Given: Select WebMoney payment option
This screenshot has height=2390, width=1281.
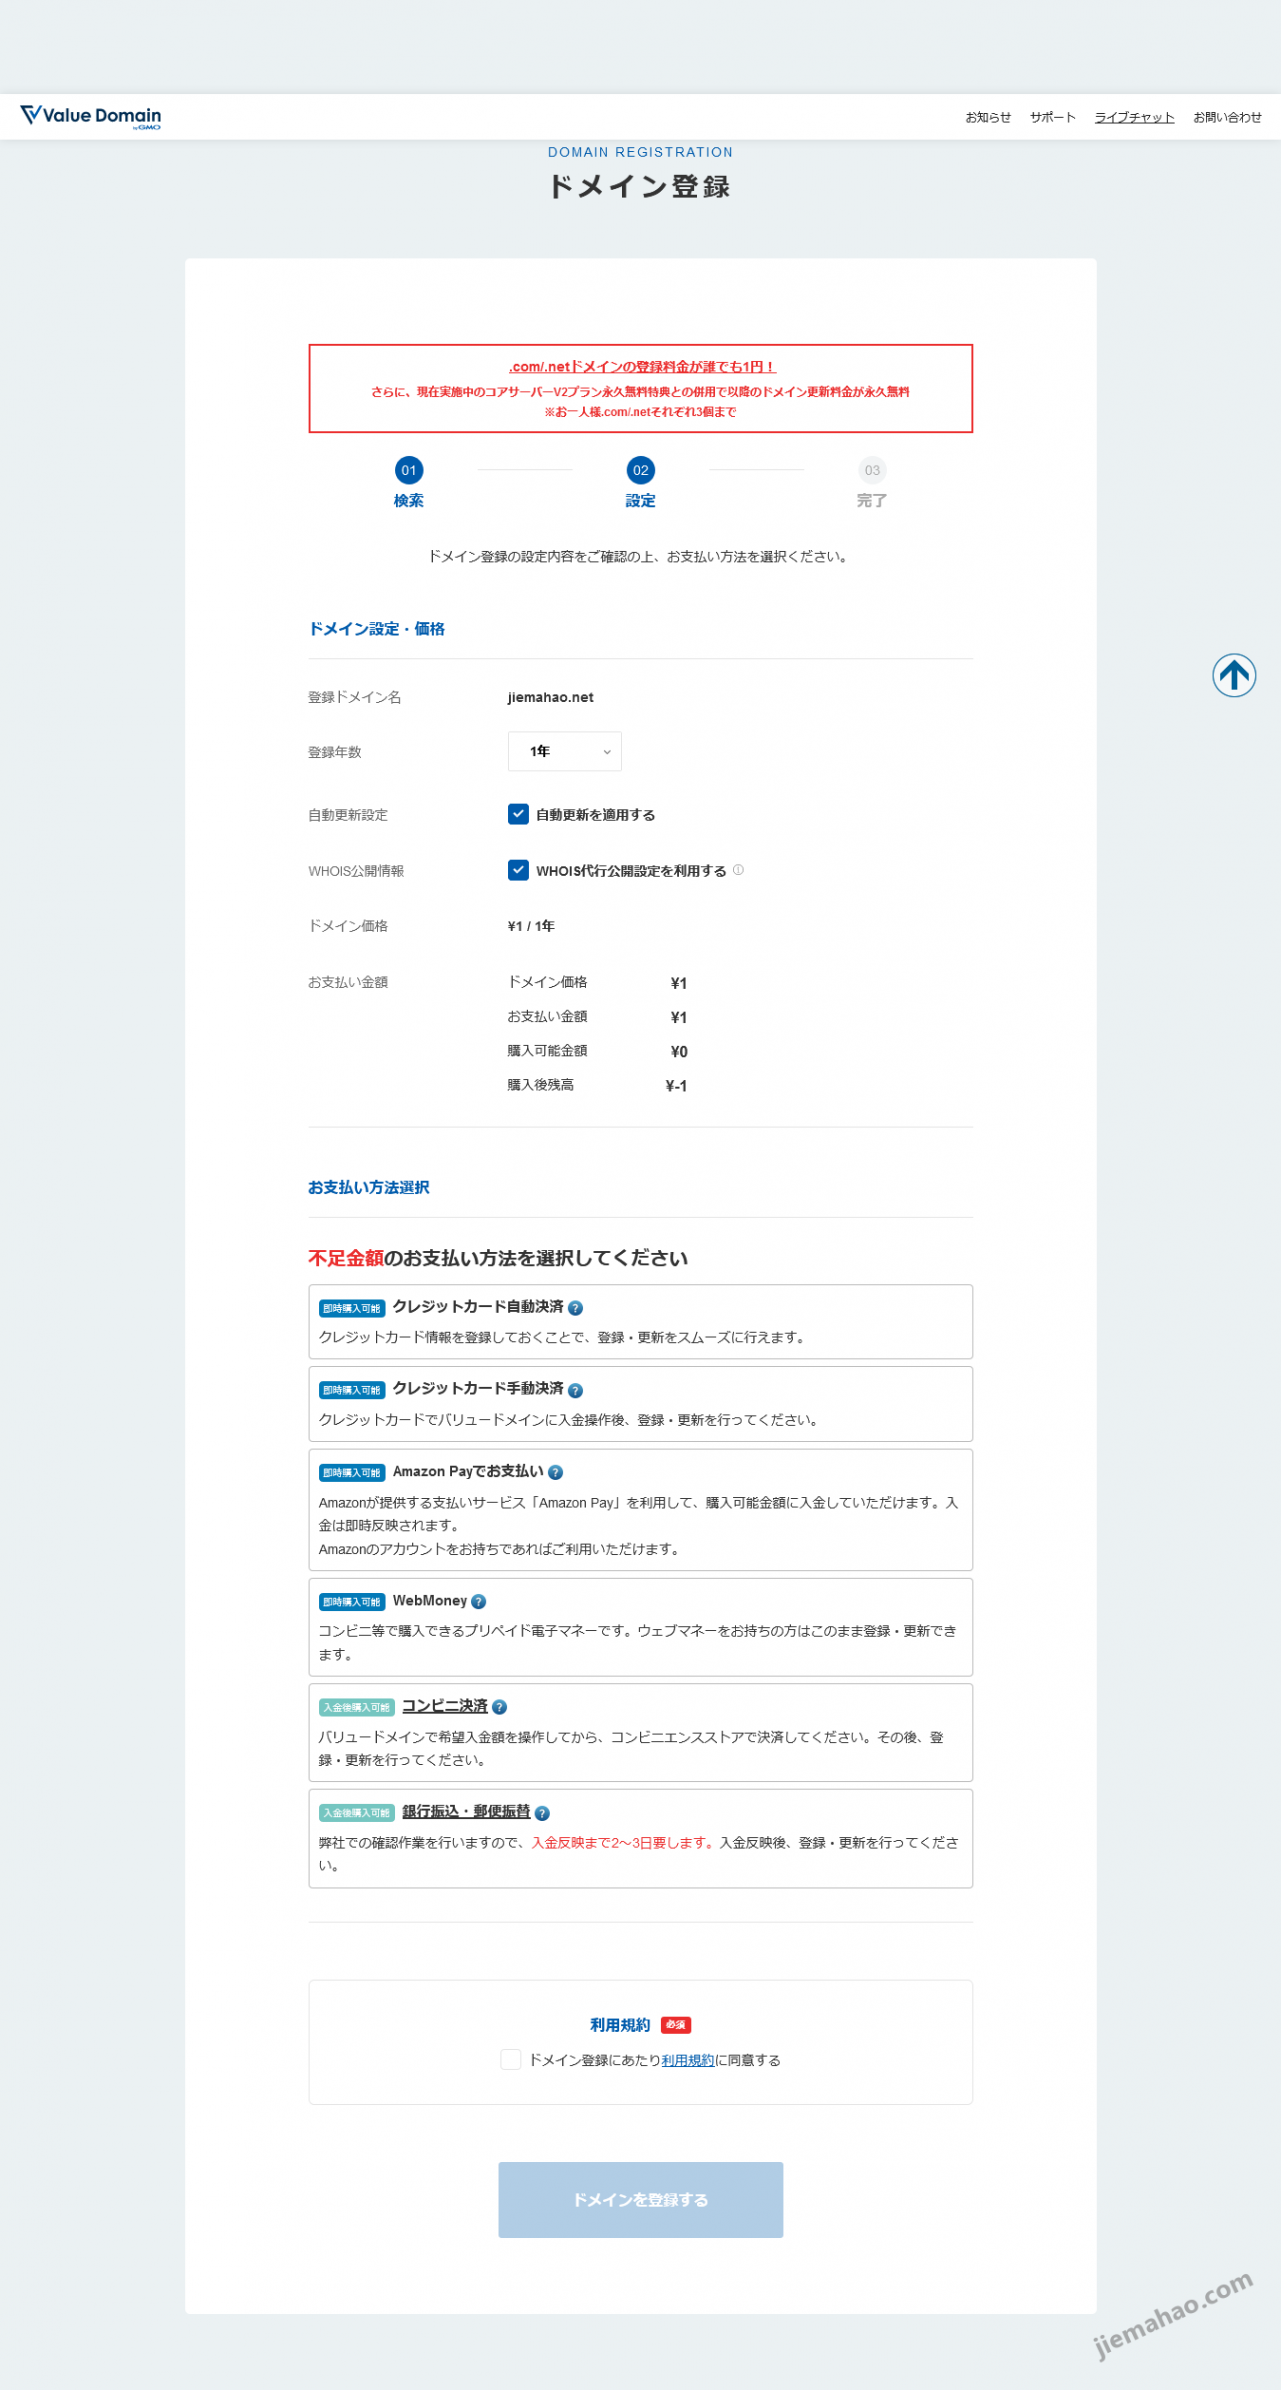Looking at the screenshot, I should click(x=641, y=1626).
